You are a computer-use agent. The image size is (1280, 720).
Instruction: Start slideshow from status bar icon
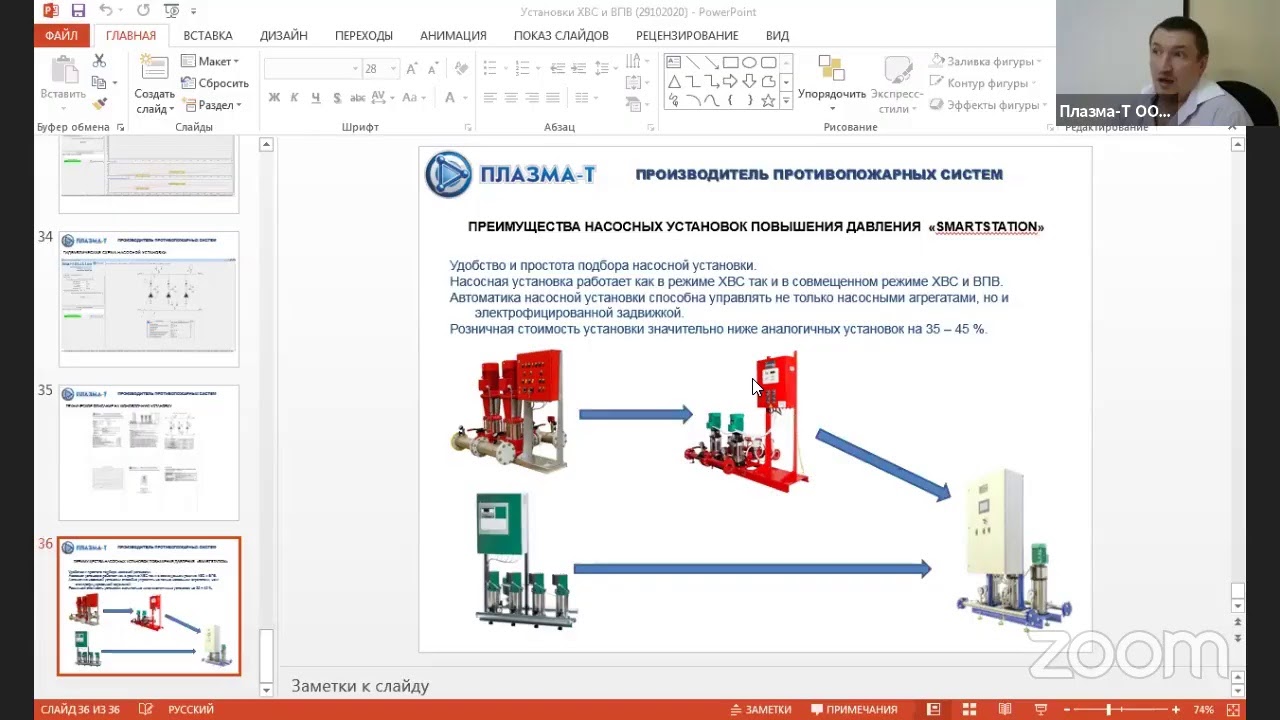[x=1041, y=710]
